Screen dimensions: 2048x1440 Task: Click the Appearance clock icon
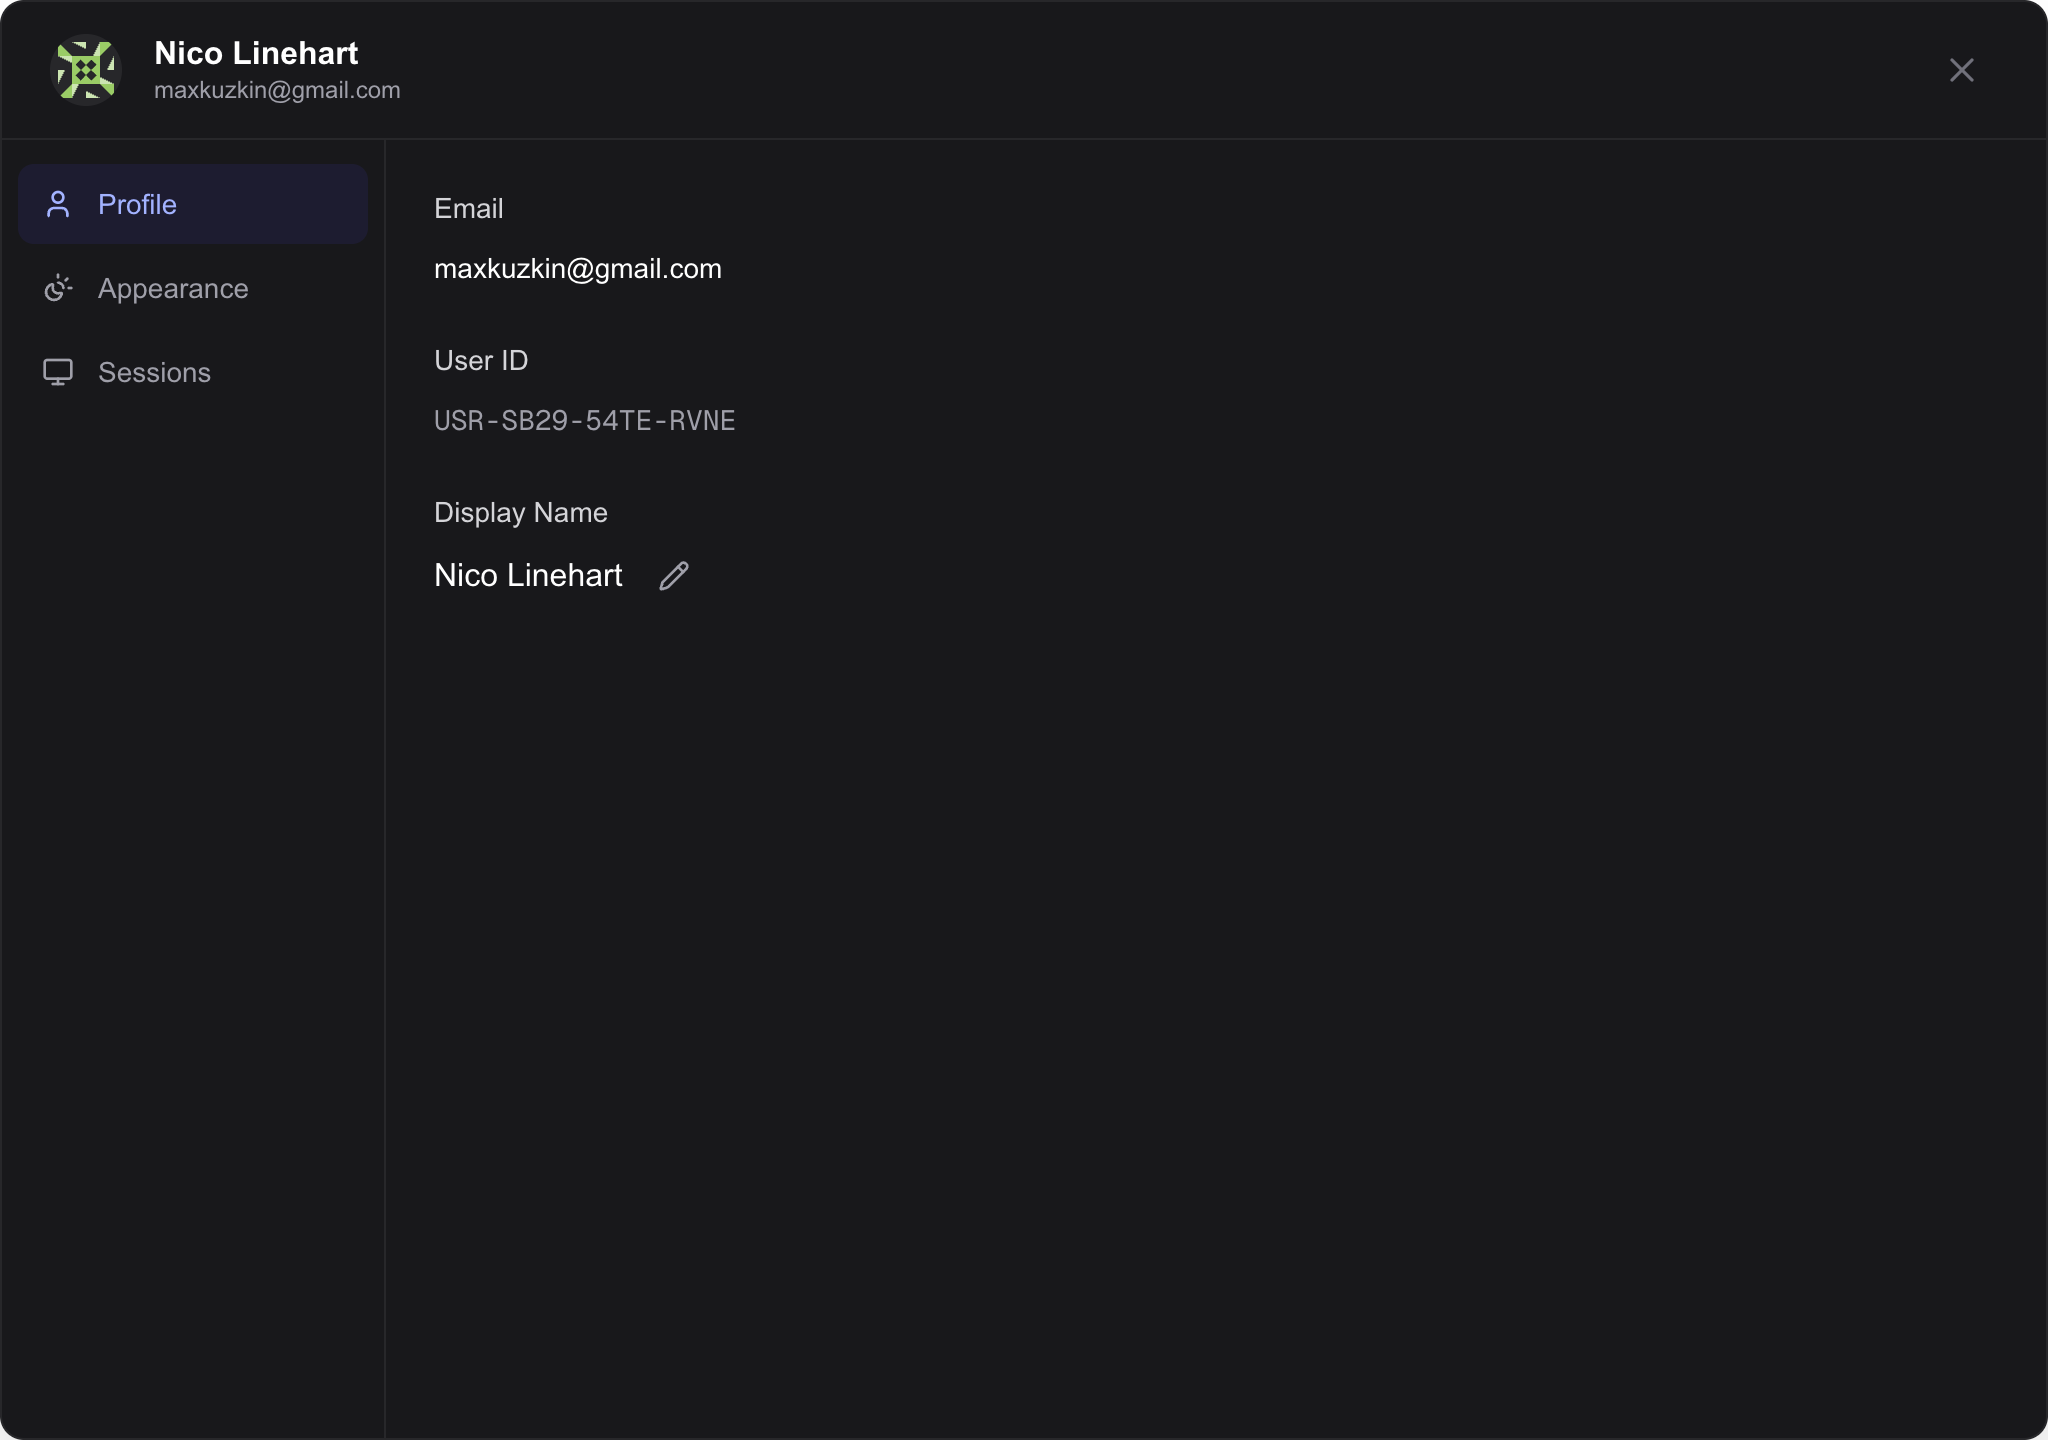tap(58, 288)
